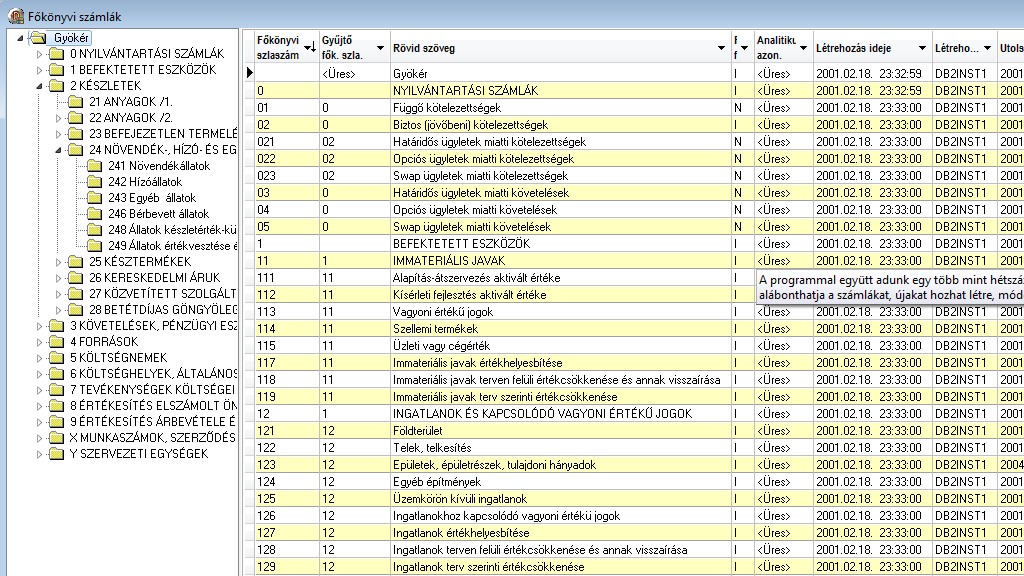Click folder icon of Y SZERVEZETI EGYSÉGEK
The image size is (1024, 576).
(57, 454)
